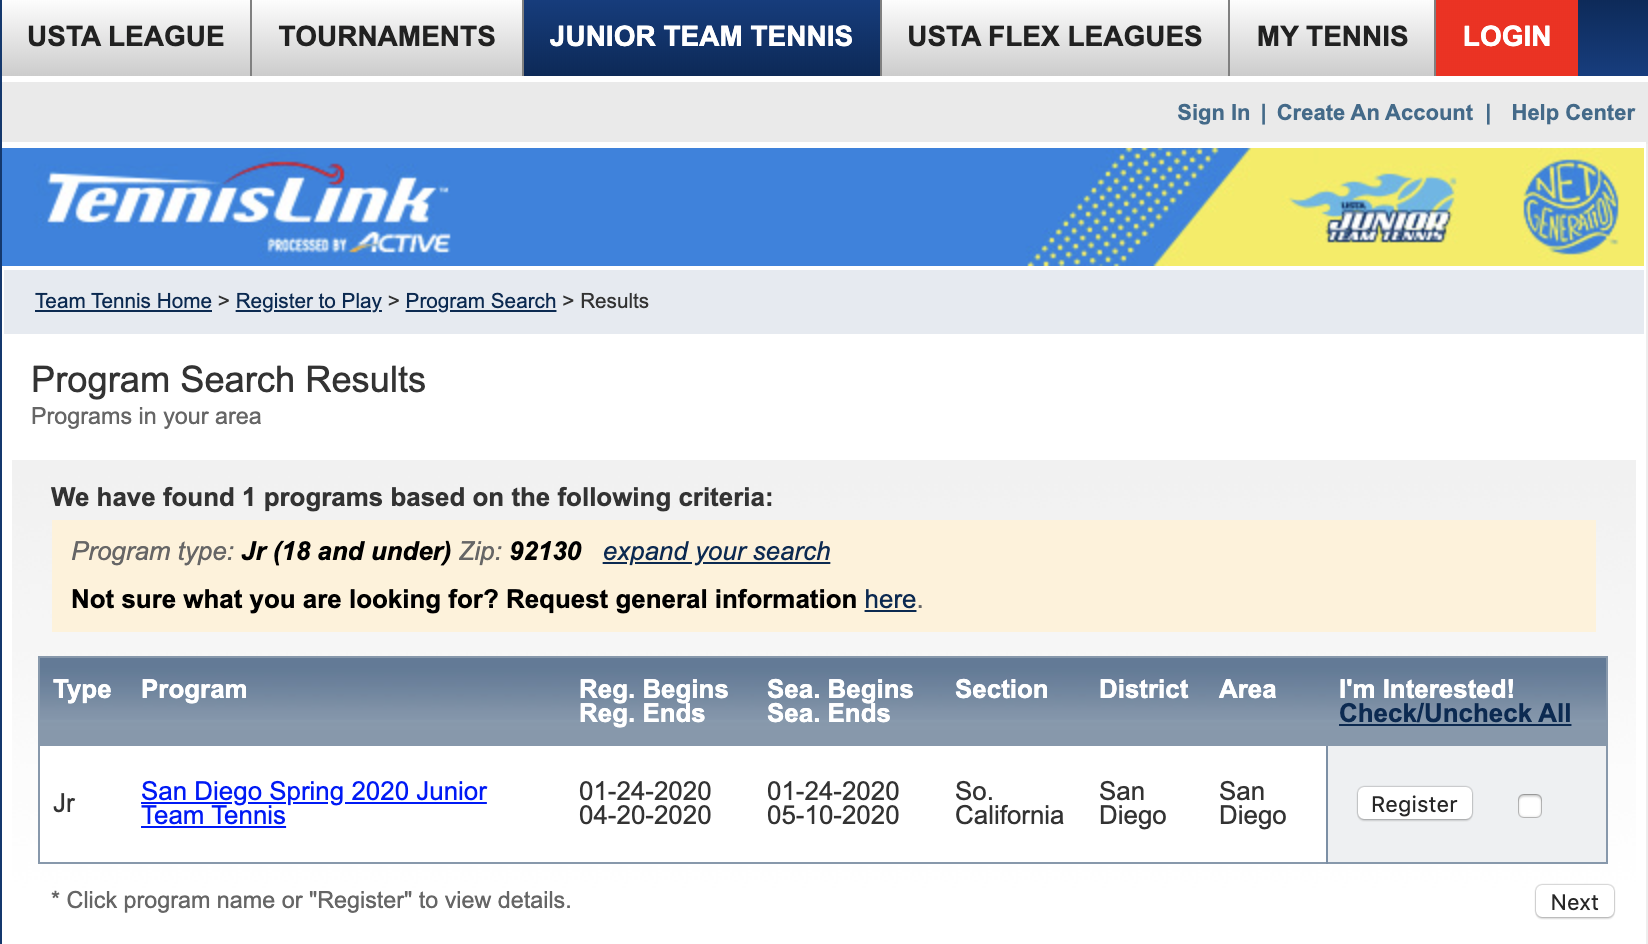Return to Program Search breadcrumb

pyautogui.click(x=480, y=301)
